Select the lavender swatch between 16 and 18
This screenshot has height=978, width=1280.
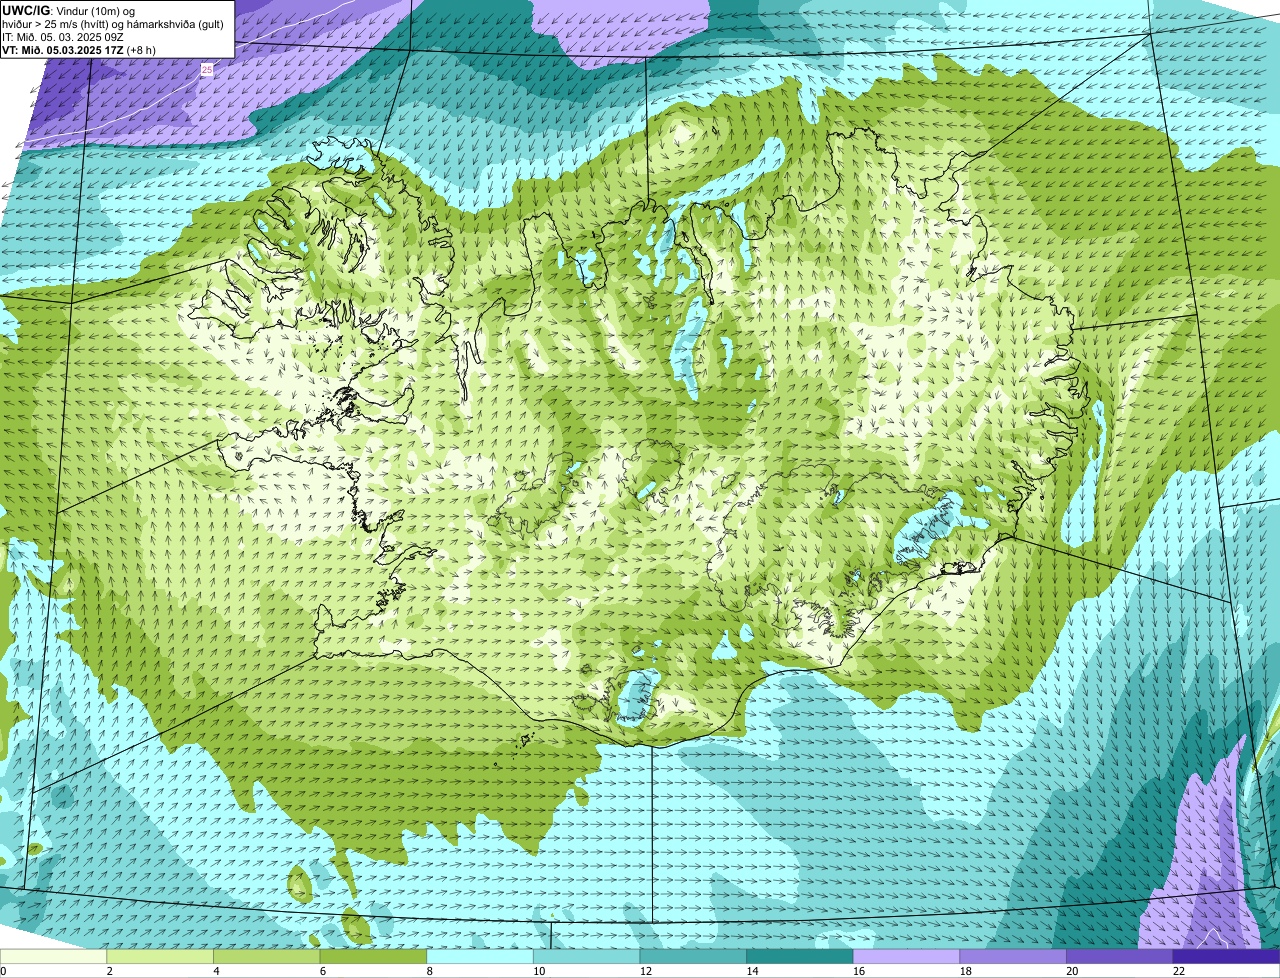pos(906,957)
